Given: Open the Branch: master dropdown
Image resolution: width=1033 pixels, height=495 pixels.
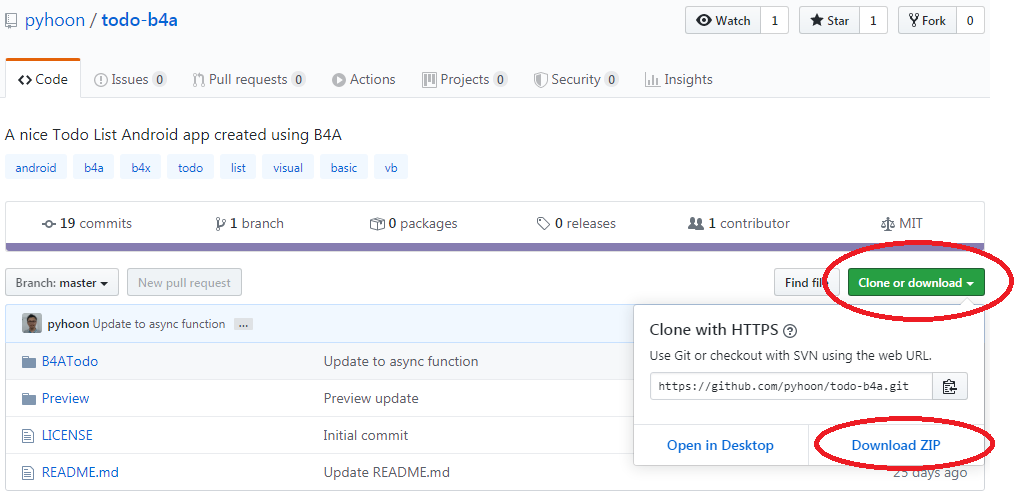Looking at the screenshot, I should click(62, 283).
